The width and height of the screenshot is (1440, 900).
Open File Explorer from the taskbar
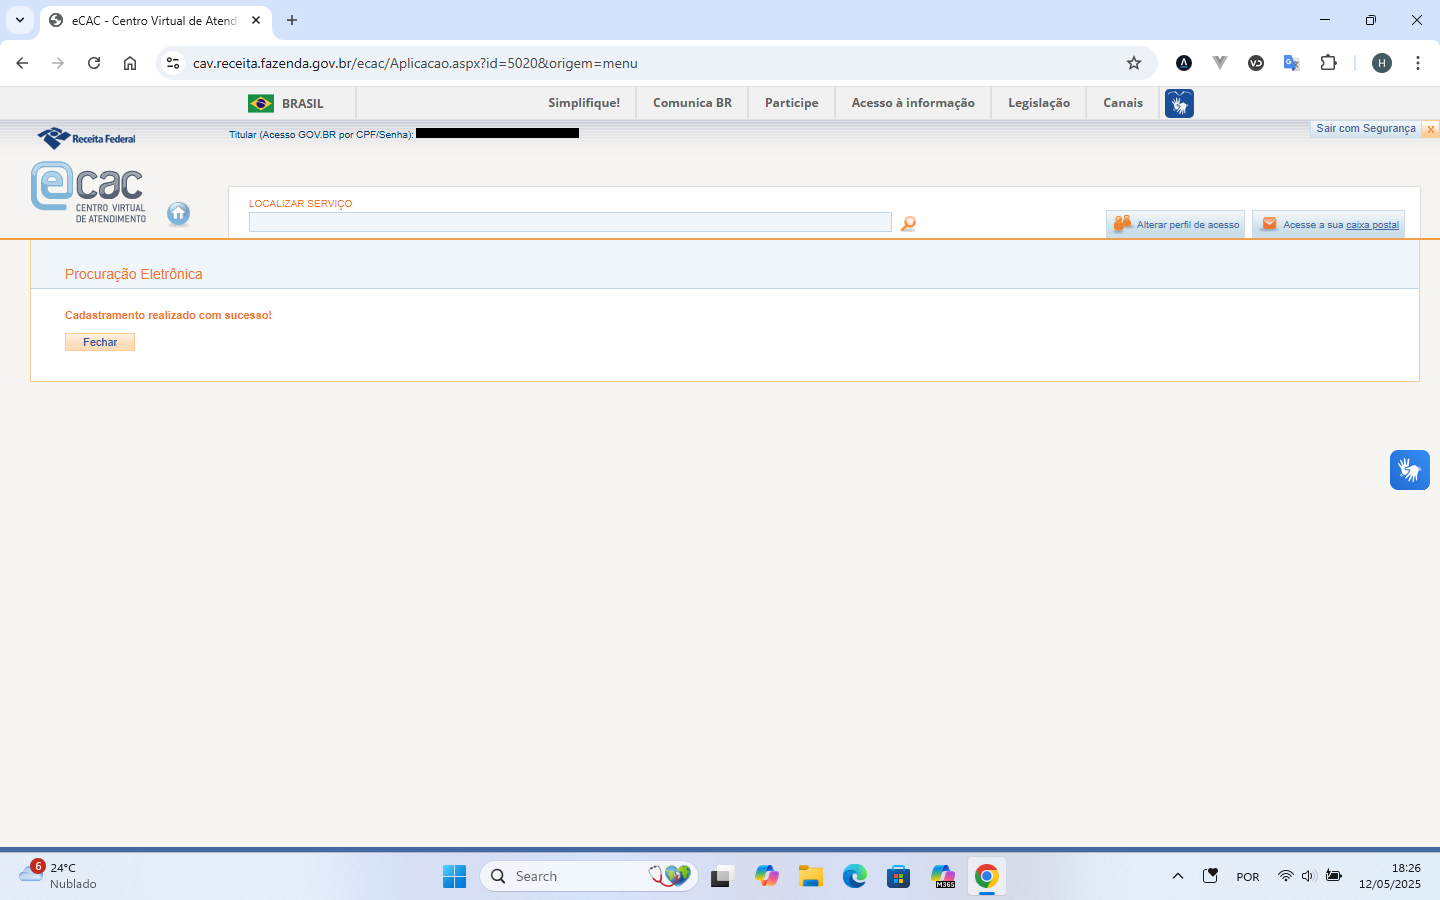pos(810,877)
